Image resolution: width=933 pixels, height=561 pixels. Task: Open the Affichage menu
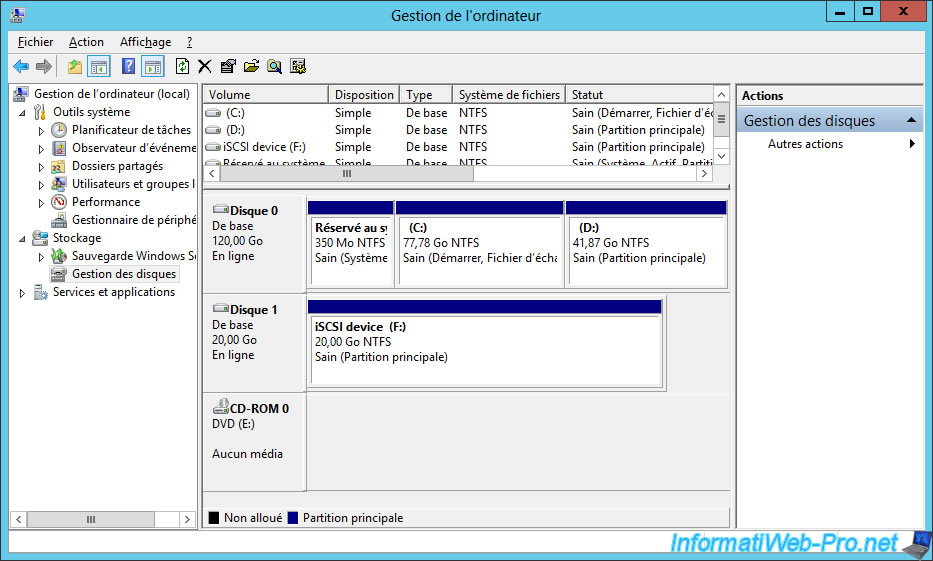click(x=145, y=42)
